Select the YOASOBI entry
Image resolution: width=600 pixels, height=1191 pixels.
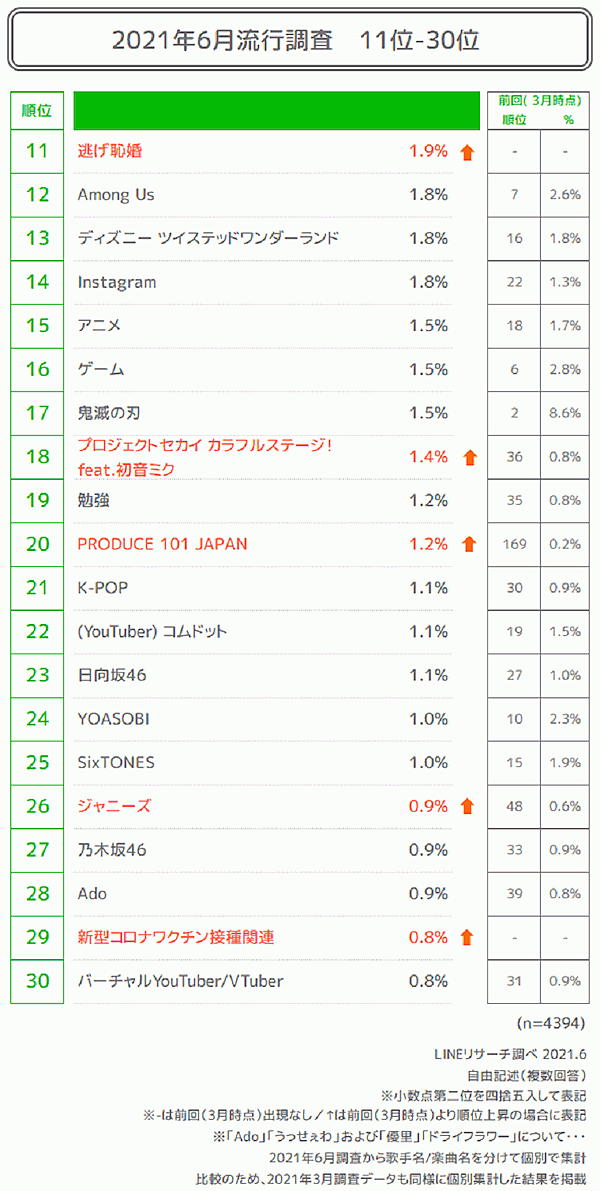tap(114, 719)
